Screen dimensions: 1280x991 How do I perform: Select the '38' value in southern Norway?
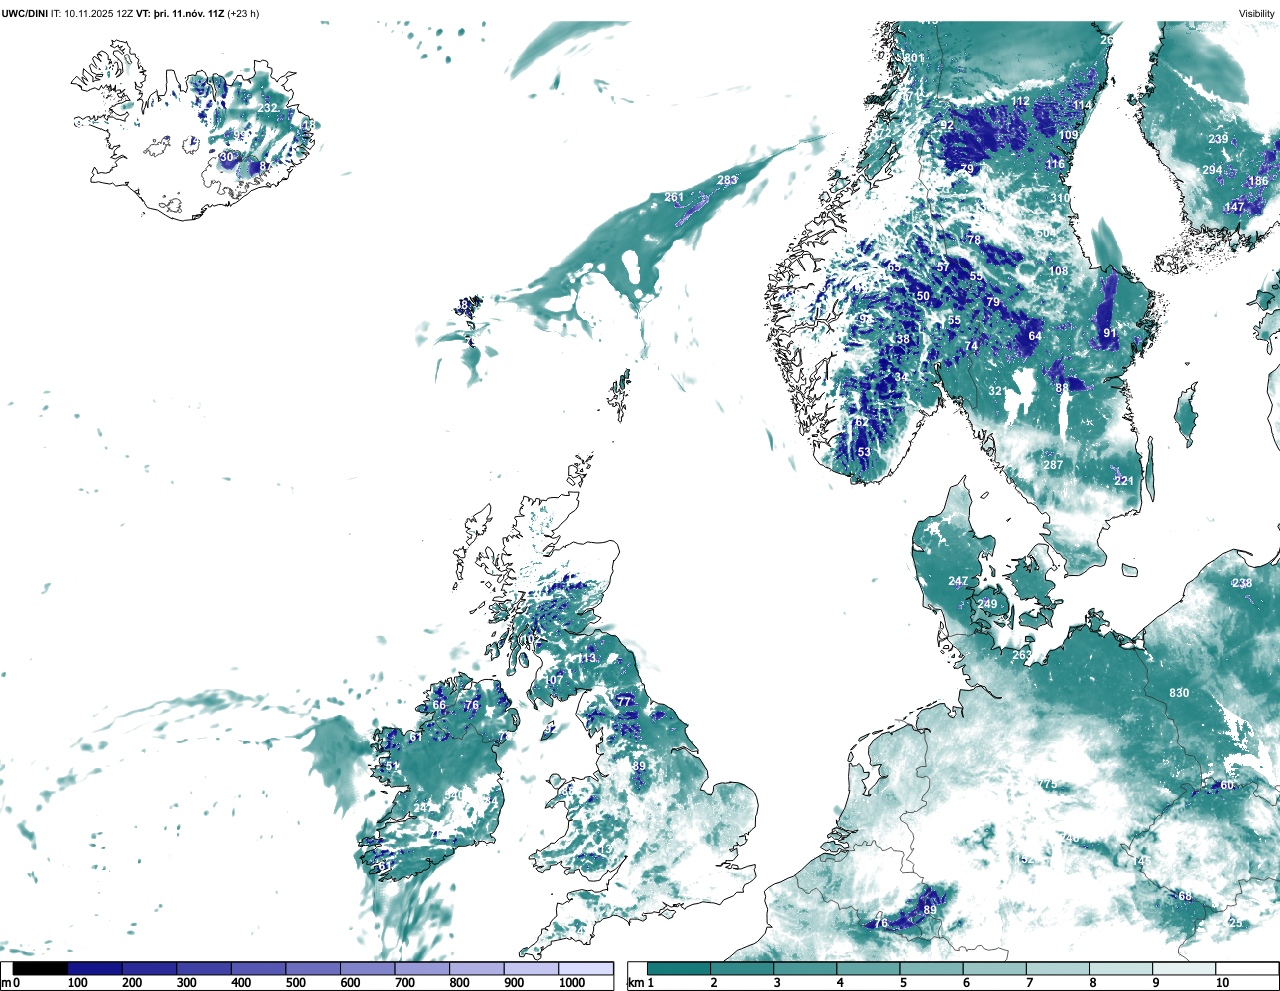(x=903, y=339)
